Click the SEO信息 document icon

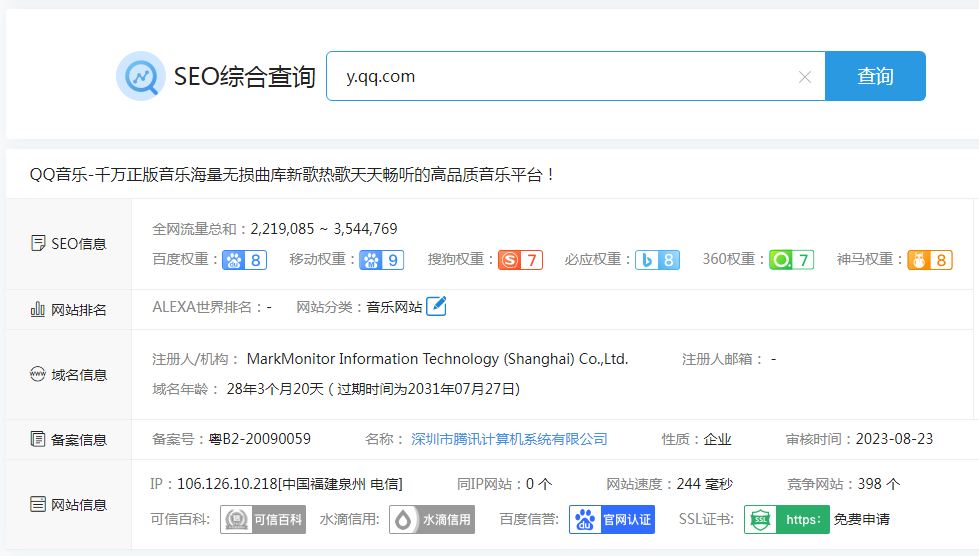click(x=38, y=243)
